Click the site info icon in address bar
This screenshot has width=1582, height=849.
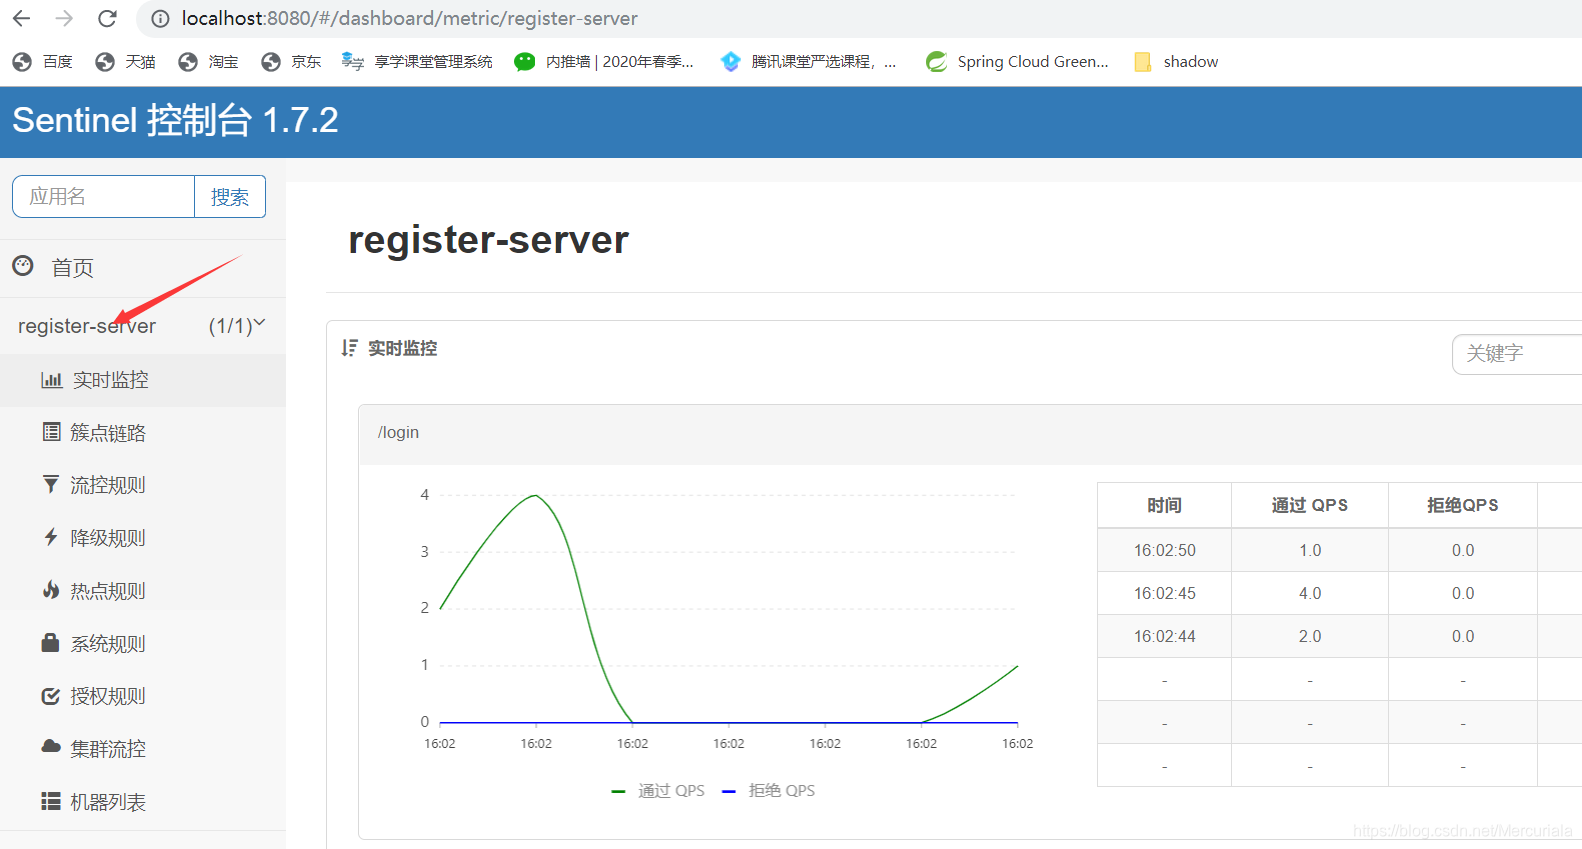click(159, 18)
